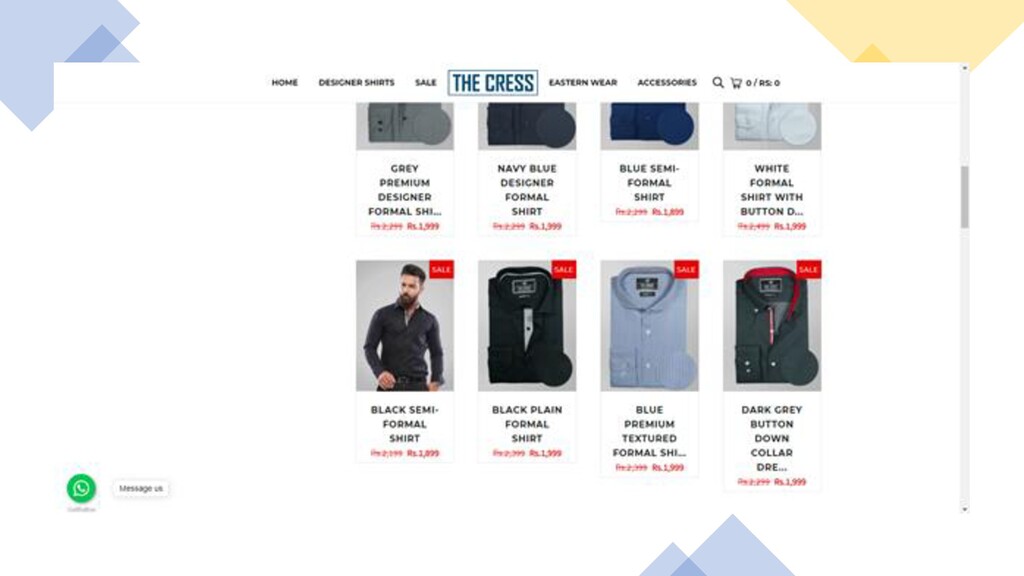The height and width of the screenshot is (576, 1024).
Task: Open the Home menu item
Action: coord(285,83)
